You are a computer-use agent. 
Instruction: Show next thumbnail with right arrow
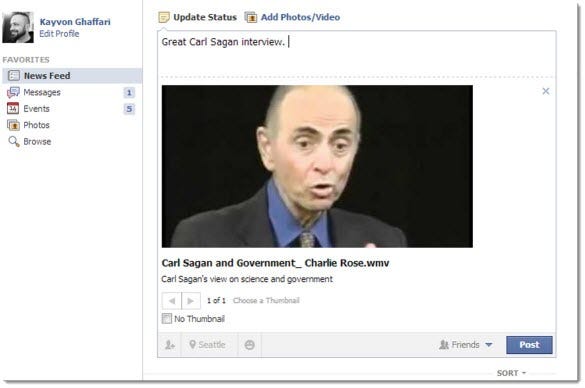(x=191, y=301)
